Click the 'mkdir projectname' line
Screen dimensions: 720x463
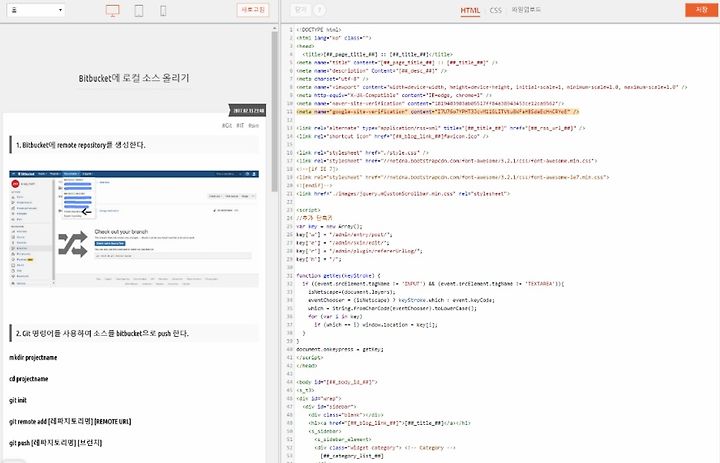click(x=33, y=357)
